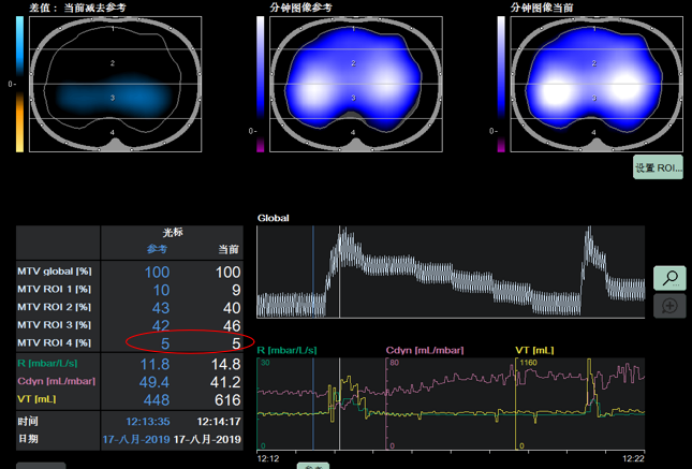692x469 pixels.
Task: Select the MTV ROI 3 [%] row label
Action: [x=54, y=325]
